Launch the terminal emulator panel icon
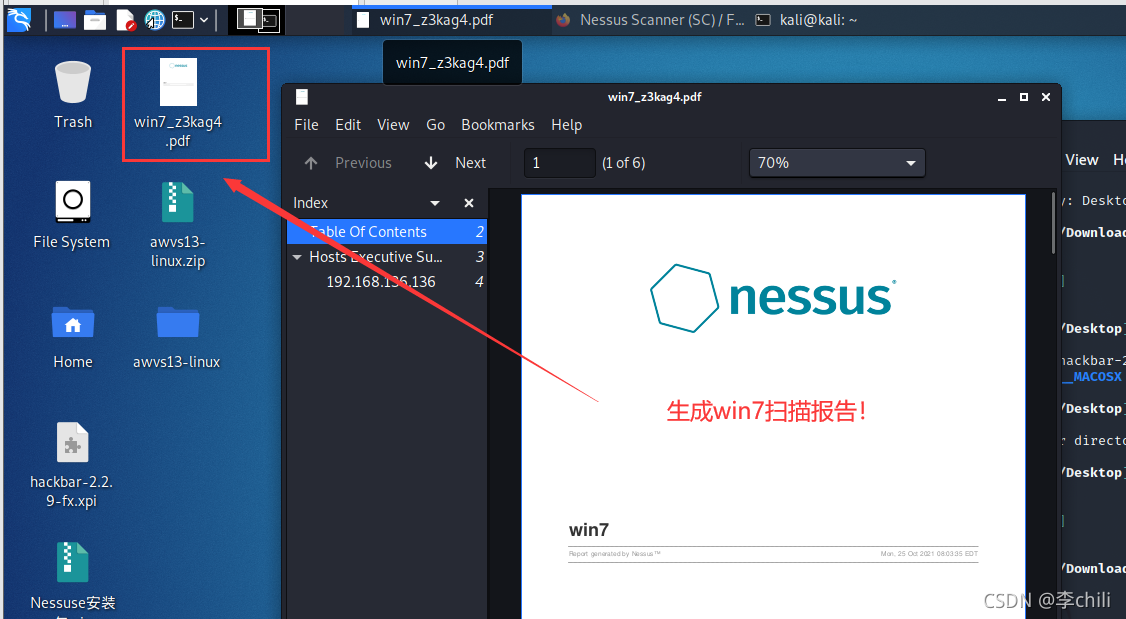 tap(182, 20)
